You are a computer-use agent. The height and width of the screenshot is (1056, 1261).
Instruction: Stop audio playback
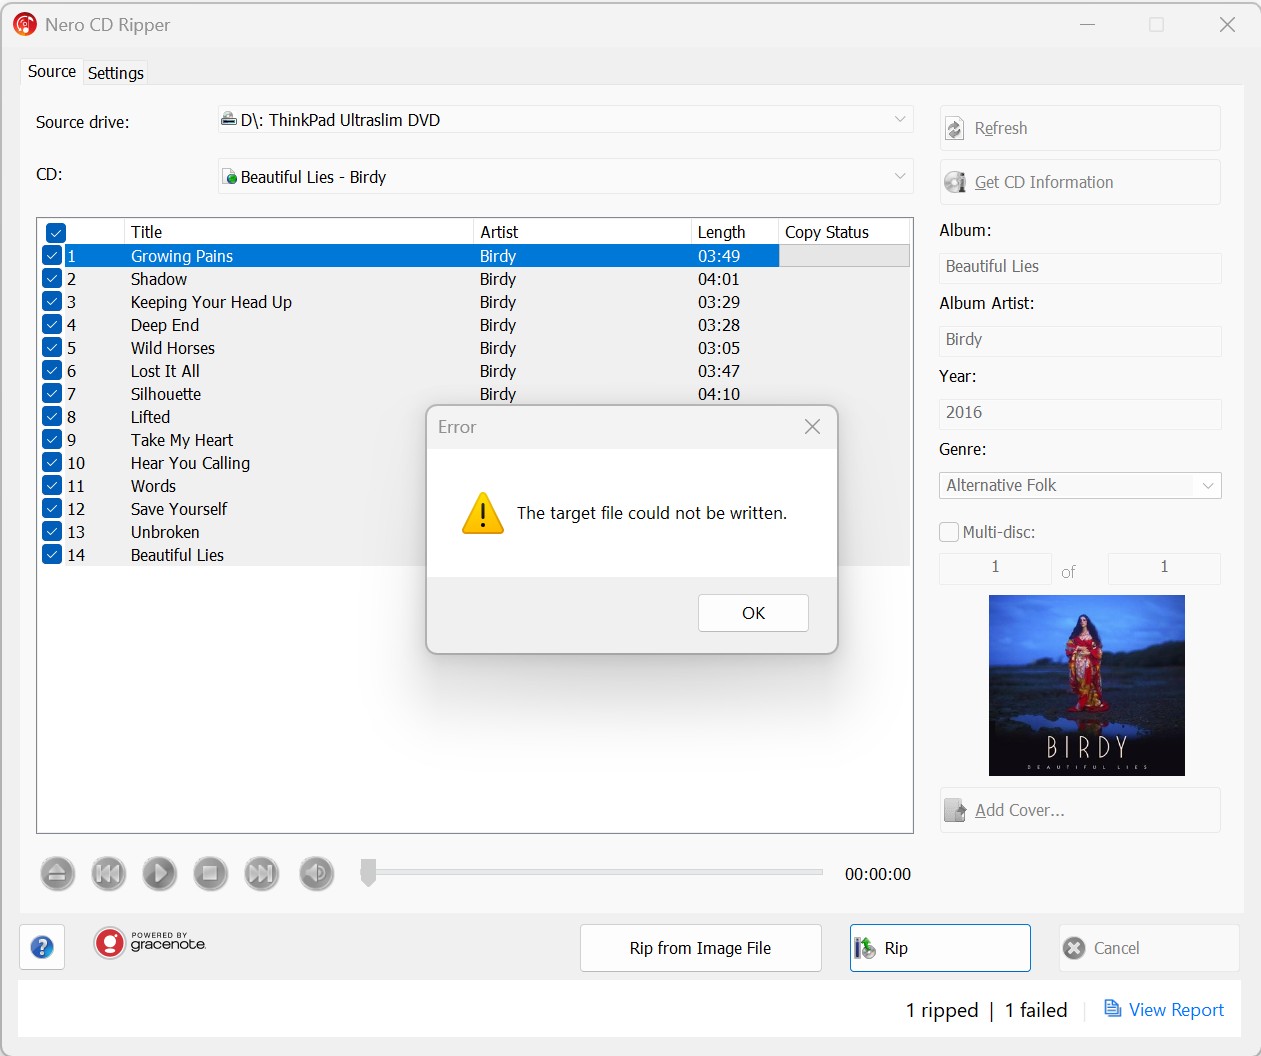210,874
